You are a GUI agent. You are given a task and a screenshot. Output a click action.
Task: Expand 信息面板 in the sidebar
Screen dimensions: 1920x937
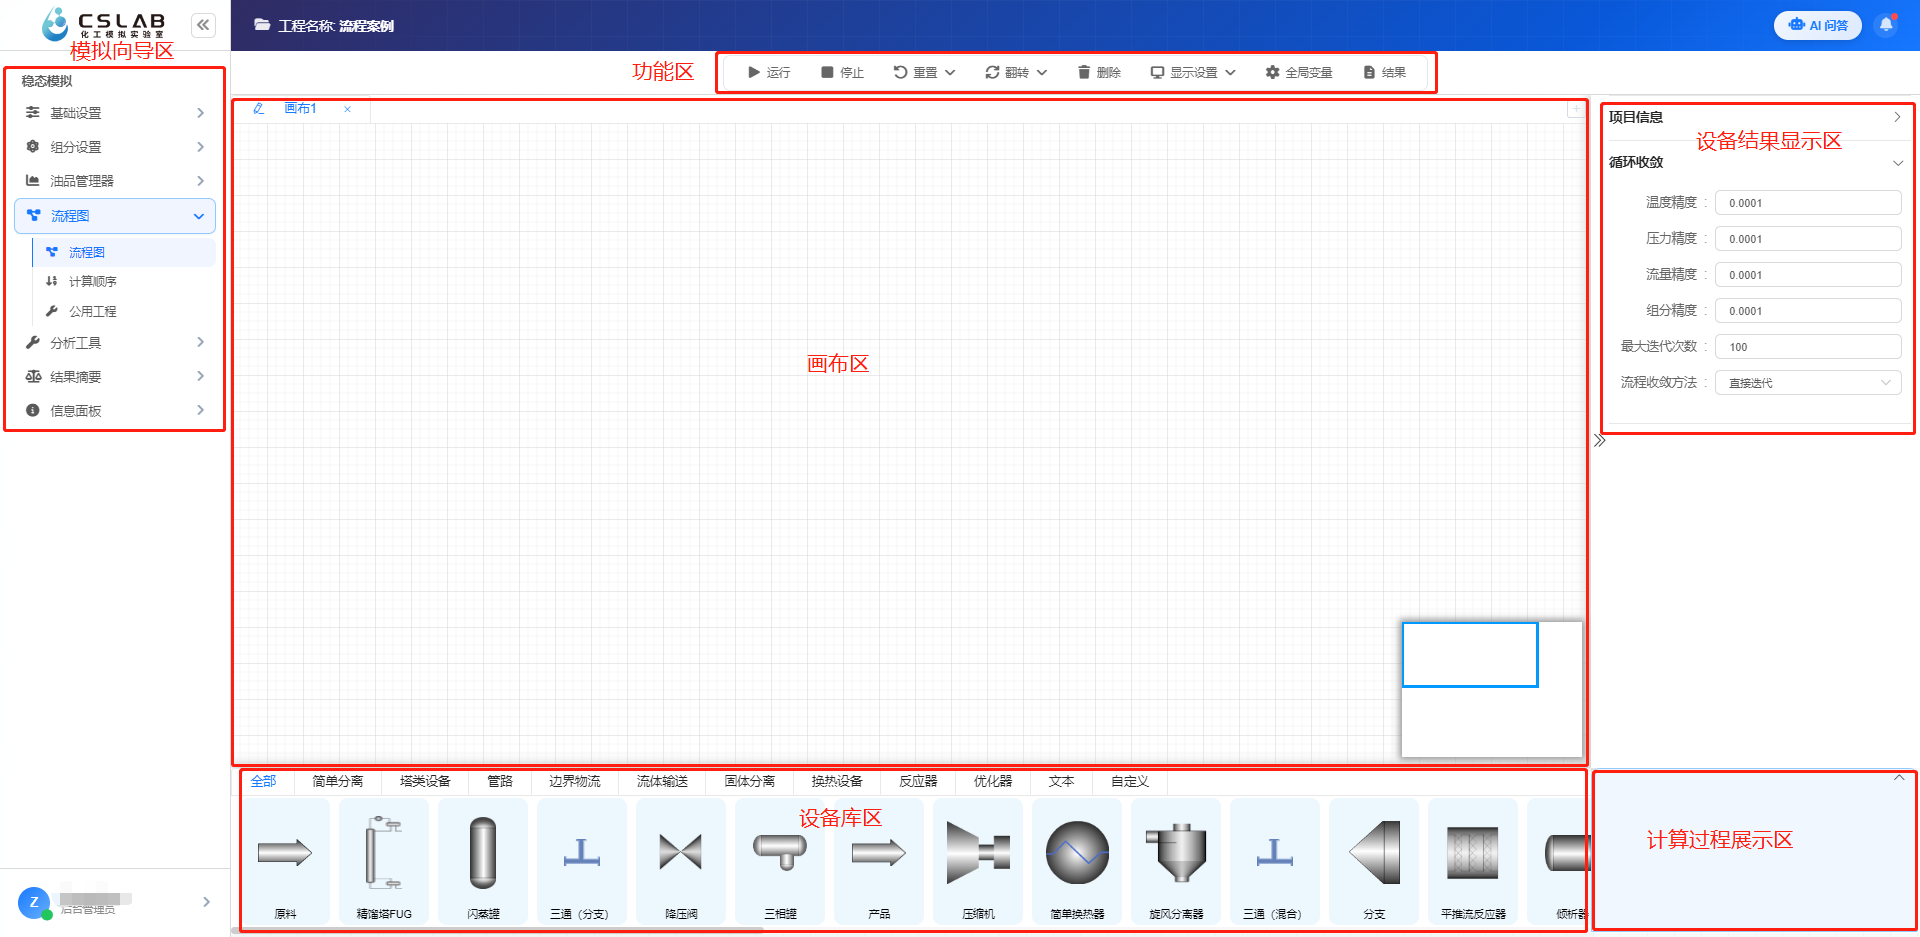click(x=115, y=411)
